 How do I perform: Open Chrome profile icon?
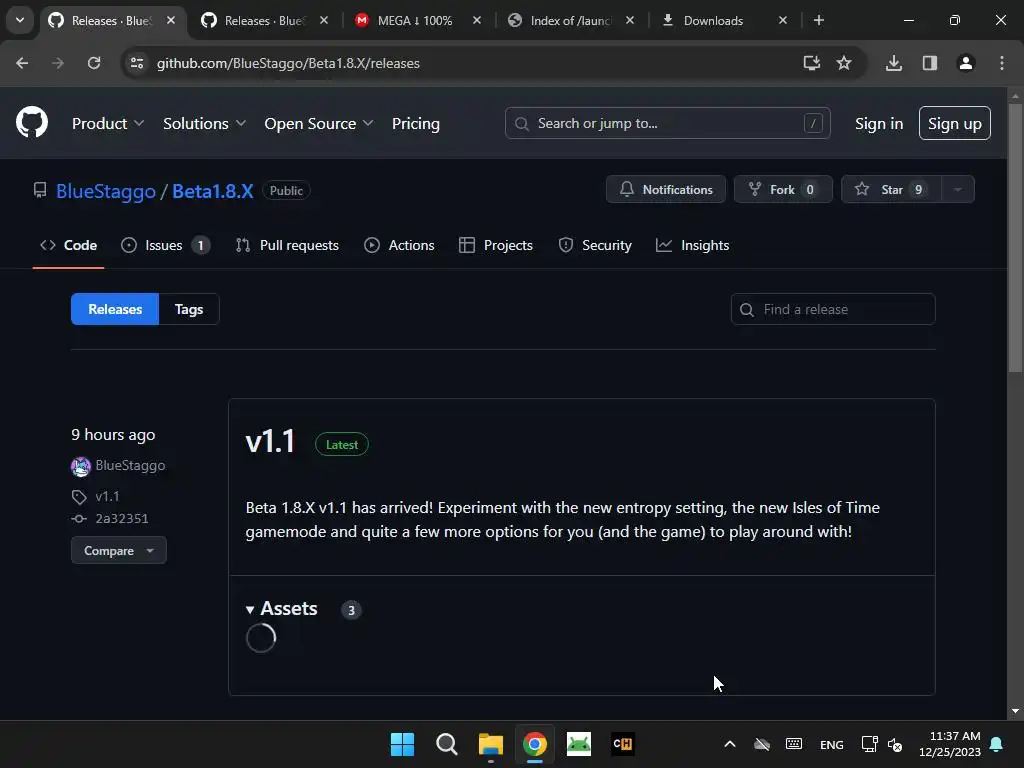pyautogui.click(x=966, y=63)
